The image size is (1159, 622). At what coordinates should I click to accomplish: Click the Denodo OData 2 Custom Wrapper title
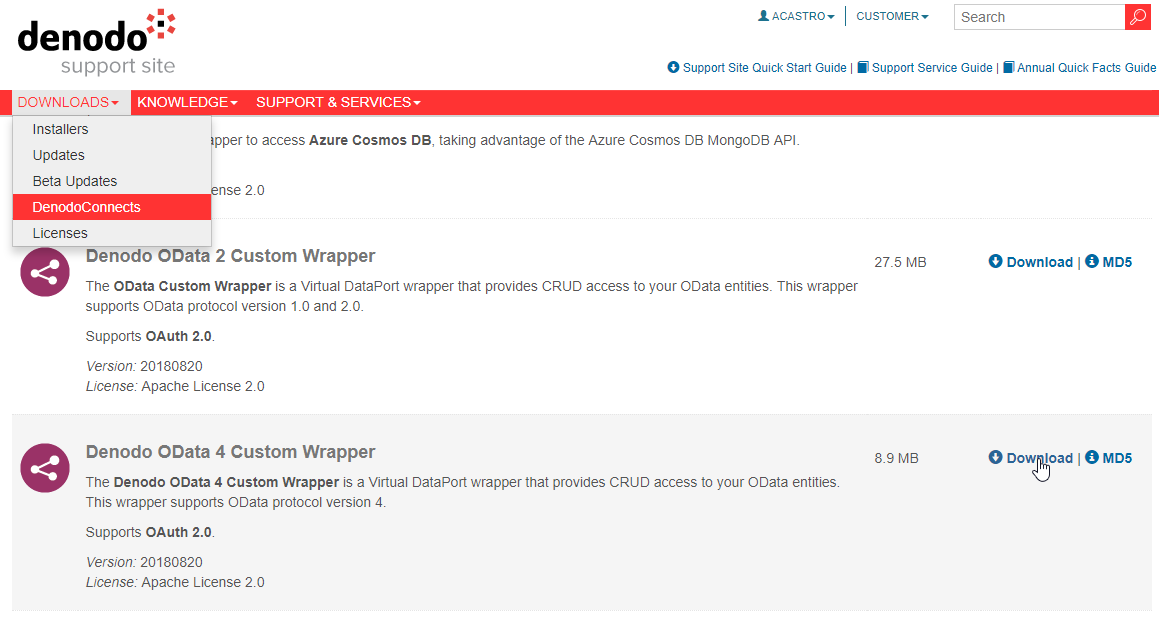[x=231, y=256]
